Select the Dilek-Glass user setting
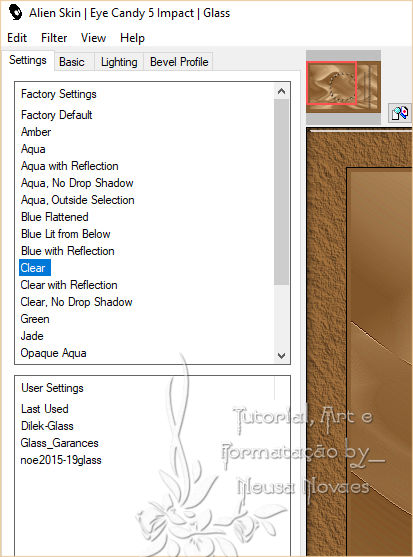This screenshot has height=557, width=413. tap(47, 426)
